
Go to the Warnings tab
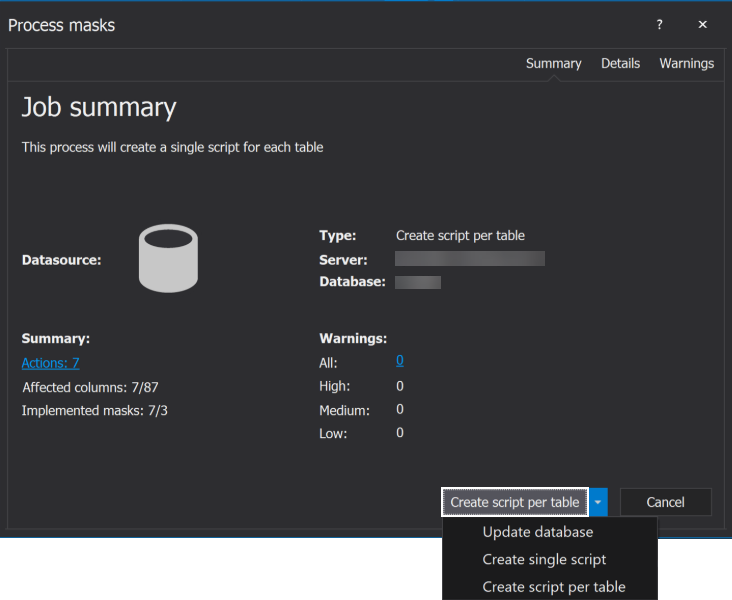click(x=686, y=63)
